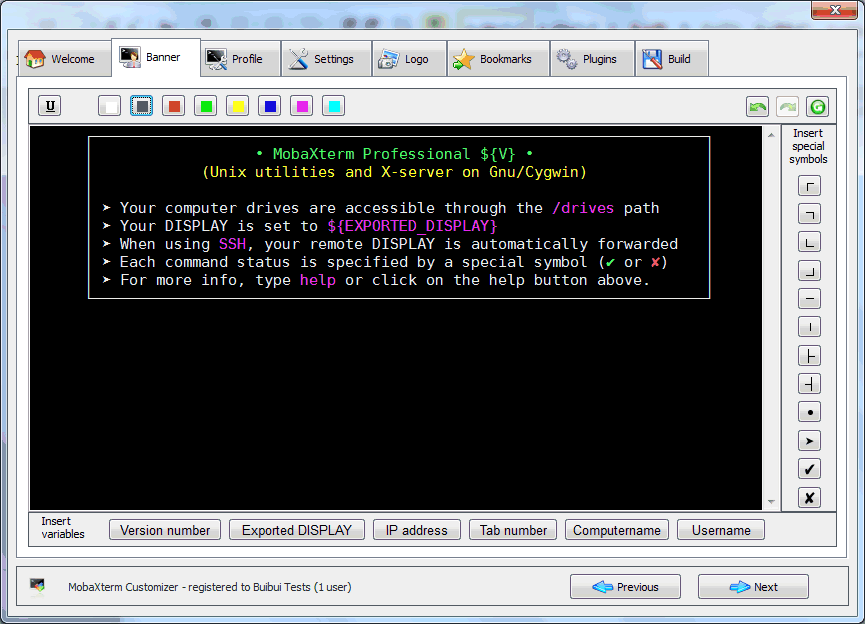Insert bottom-left corner box symbol
Image resolution: width=865 pixels, height=624 pixels.
[x=809, y=242]
